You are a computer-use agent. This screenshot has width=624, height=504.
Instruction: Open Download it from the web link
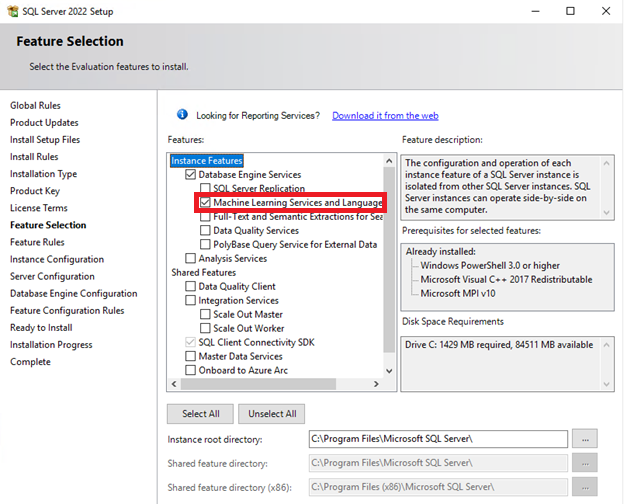pos(385,115)
